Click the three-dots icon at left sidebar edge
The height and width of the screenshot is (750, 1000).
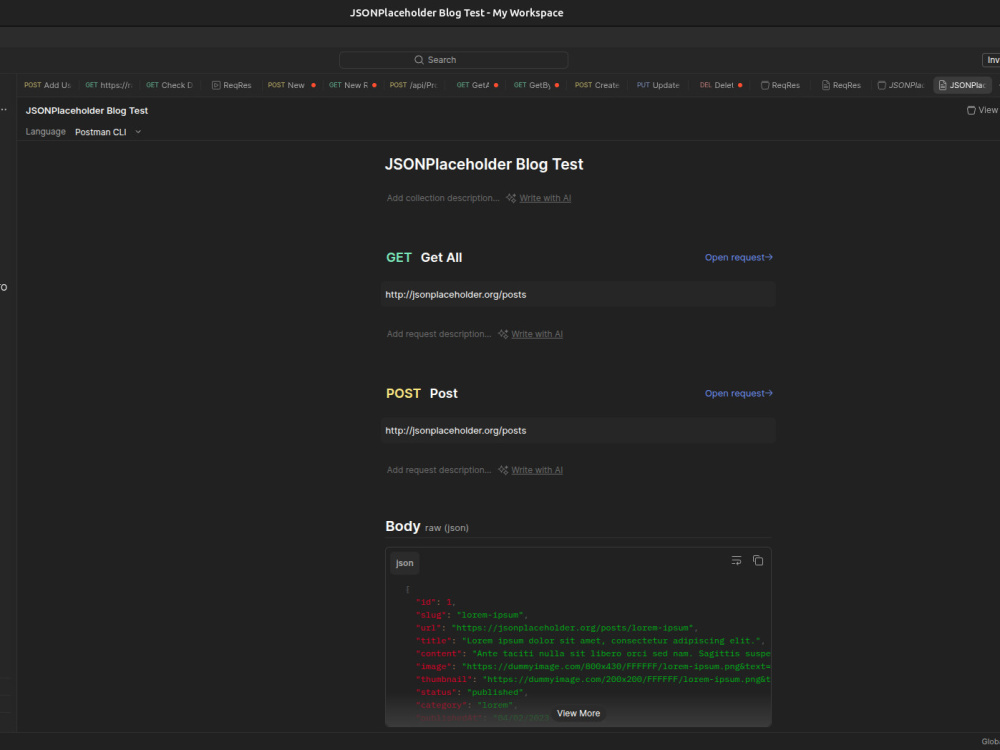[x=4, y=110]
